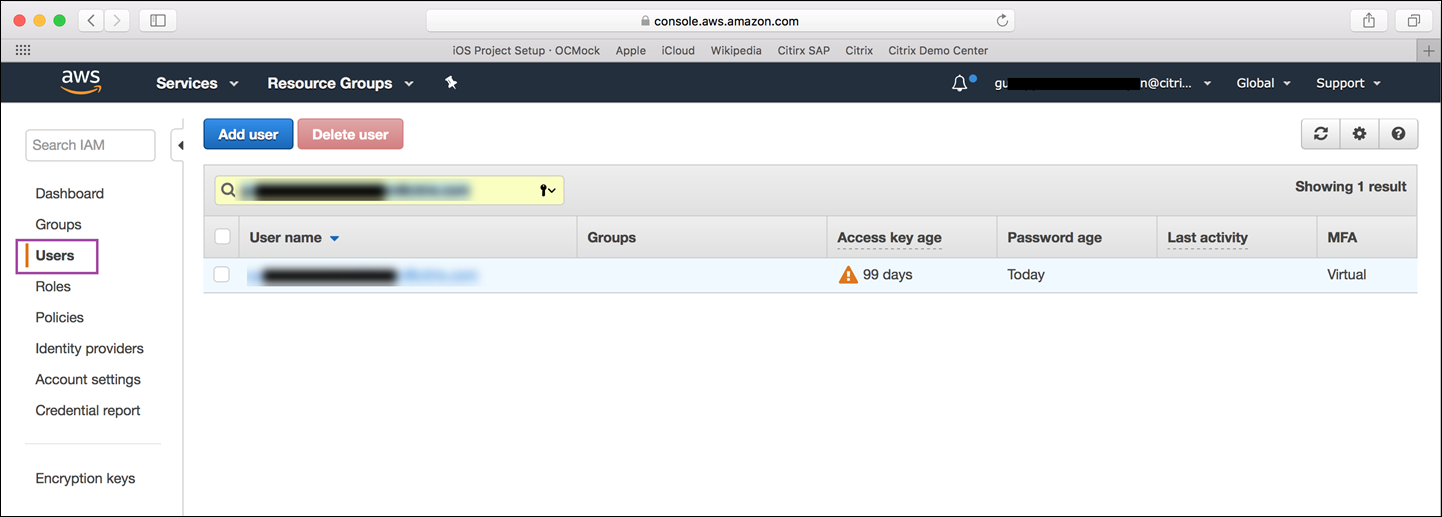Refresh the IAM users list
The width and height of the screenshot is (1442, 517).
(1321, 134)
